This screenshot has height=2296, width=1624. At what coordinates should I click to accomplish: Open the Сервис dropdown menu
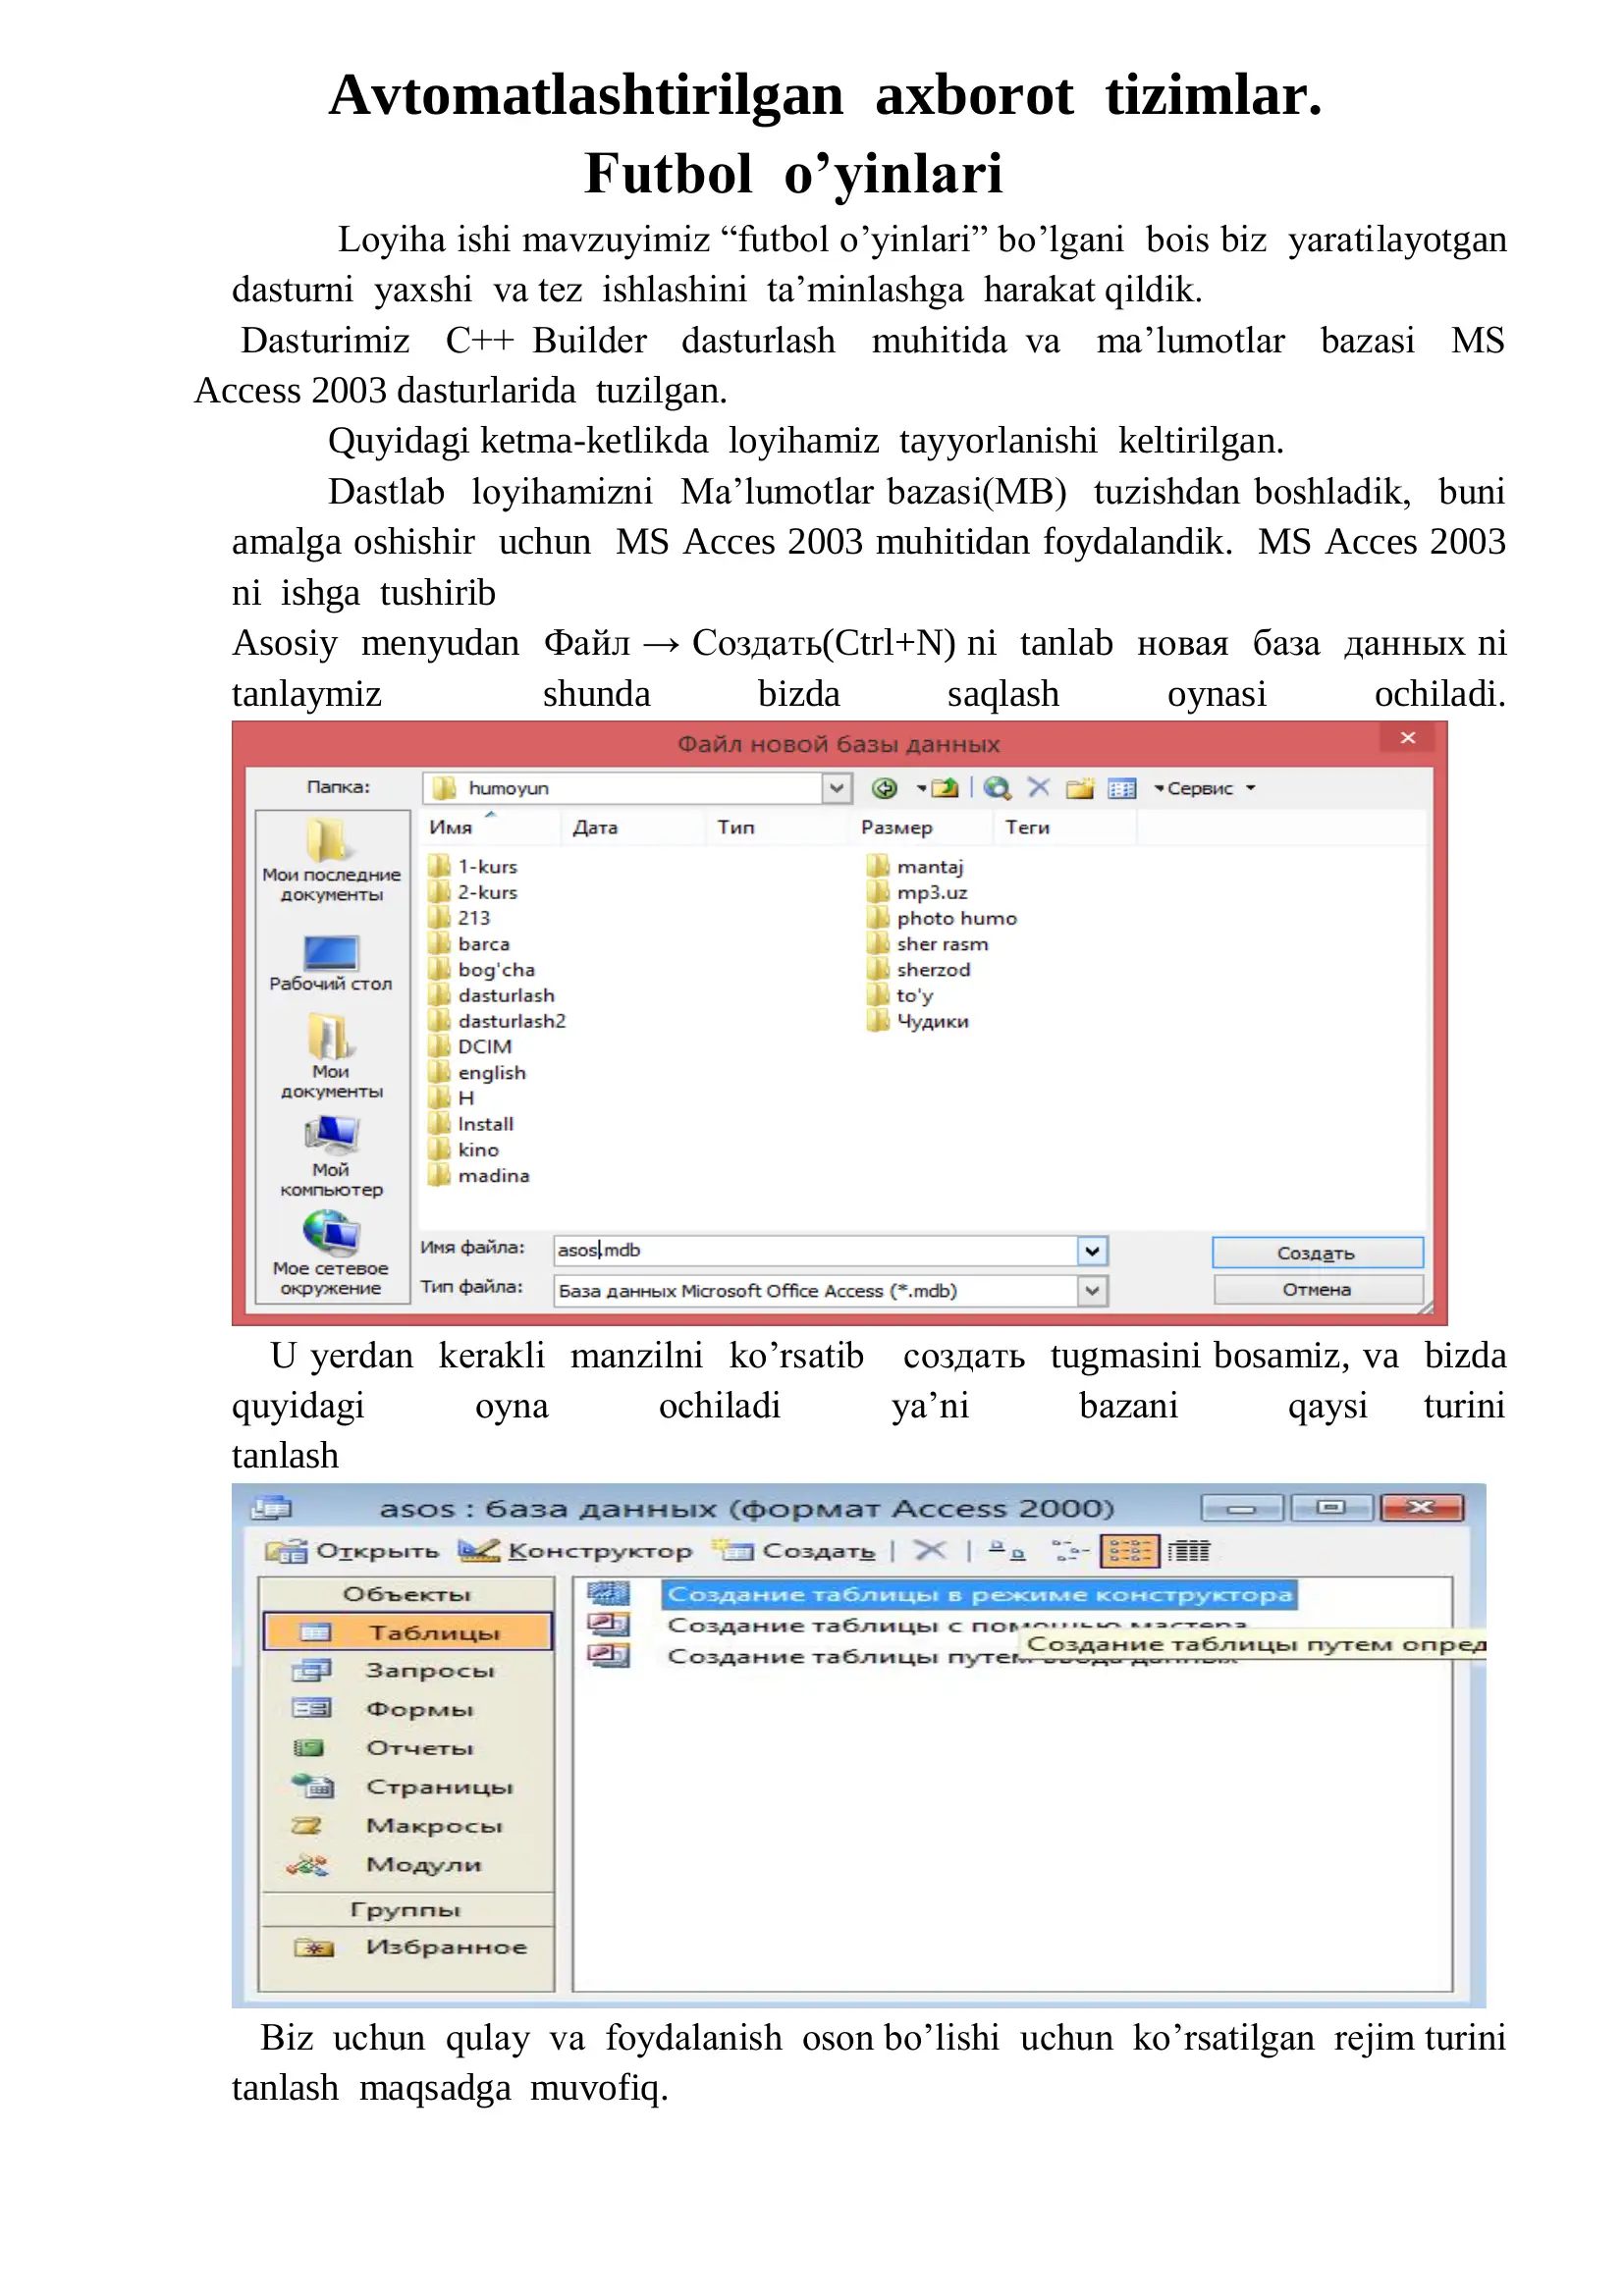[1205, 788]
